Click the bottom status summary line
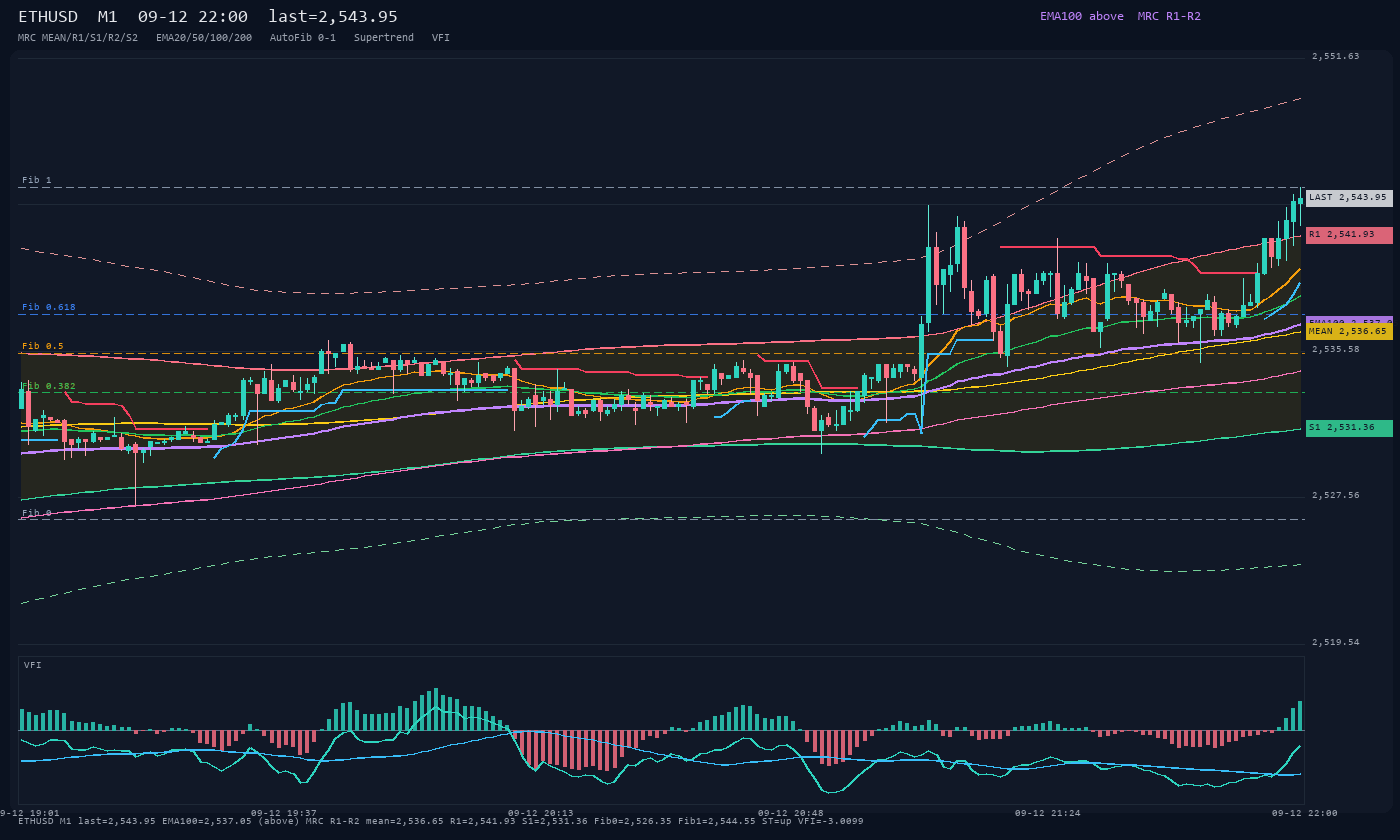 441,821
